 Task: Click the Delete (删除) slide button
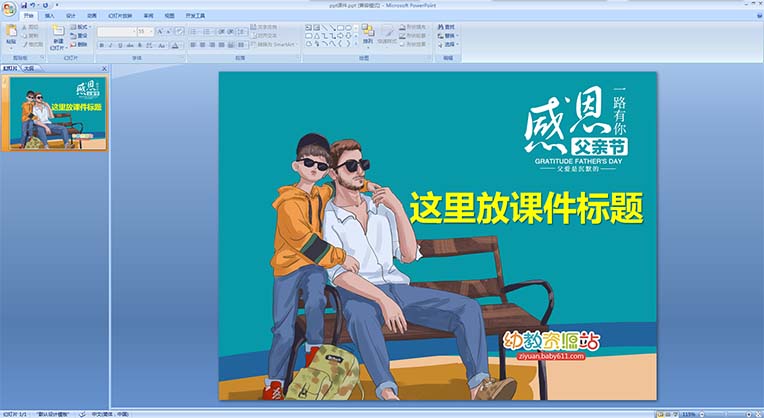point(79,44)
